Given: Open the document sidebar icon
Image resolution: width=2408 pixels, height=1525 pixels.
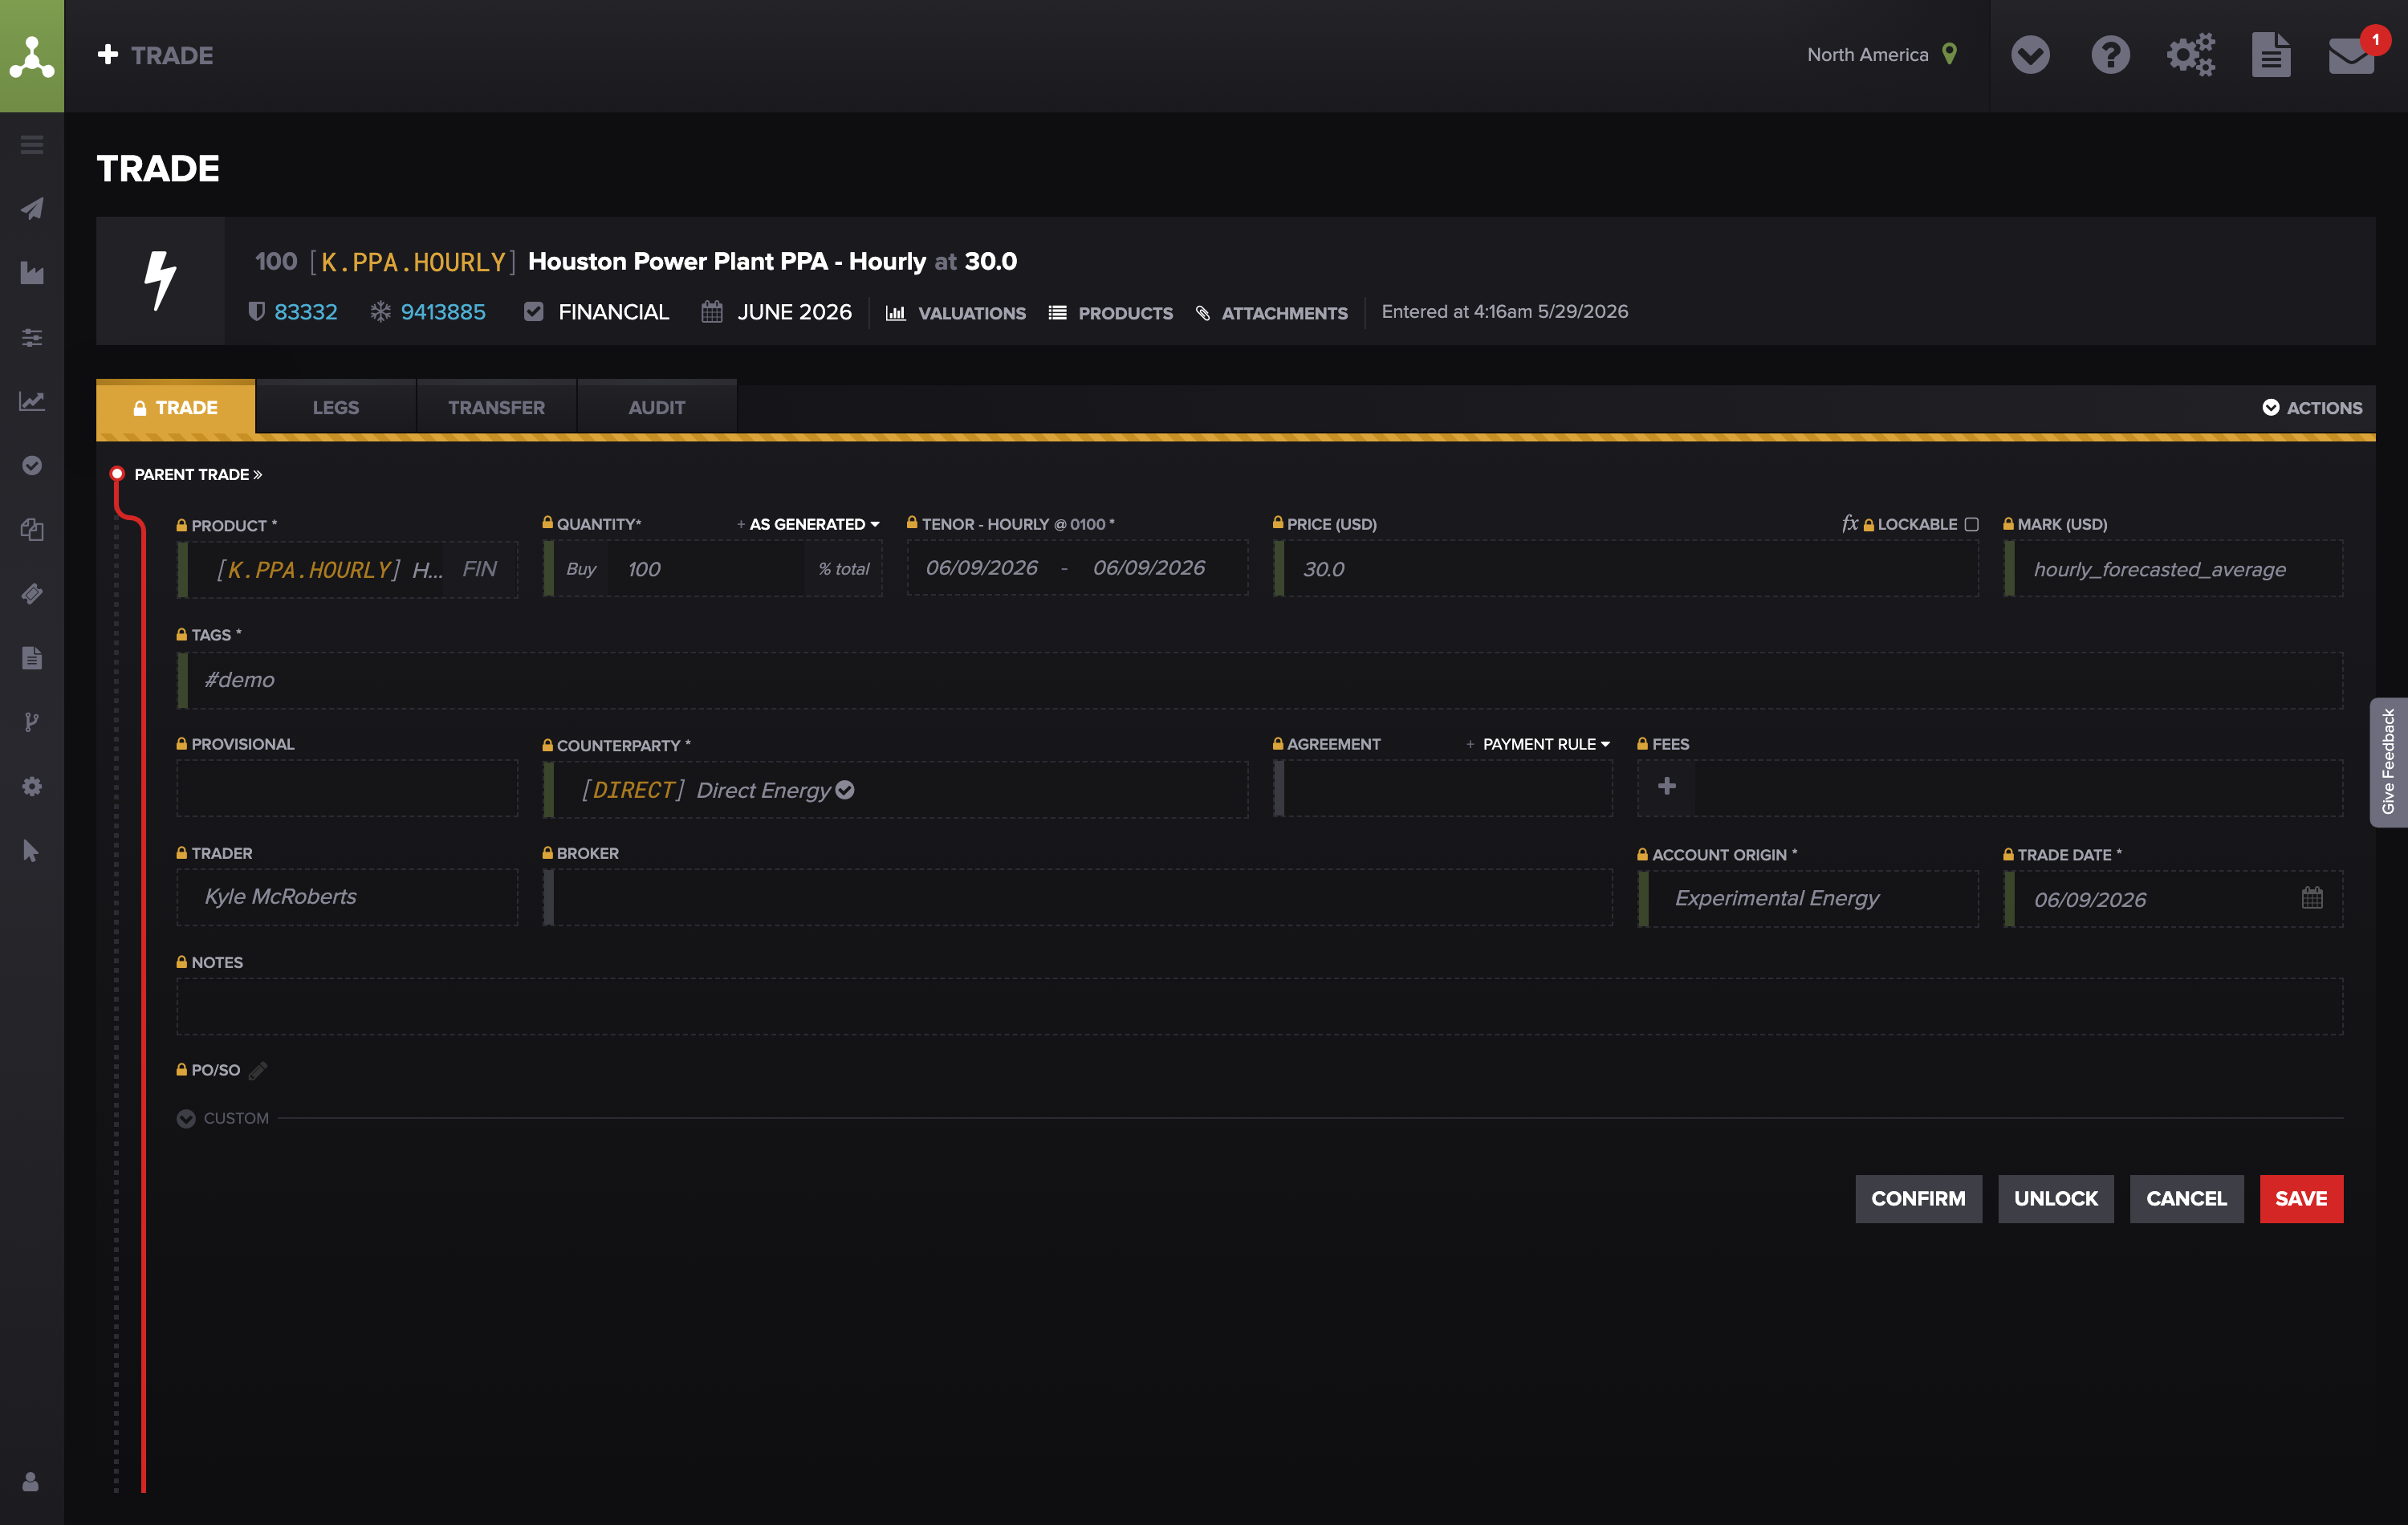Looking at the screenshot, I should [32, 658].
